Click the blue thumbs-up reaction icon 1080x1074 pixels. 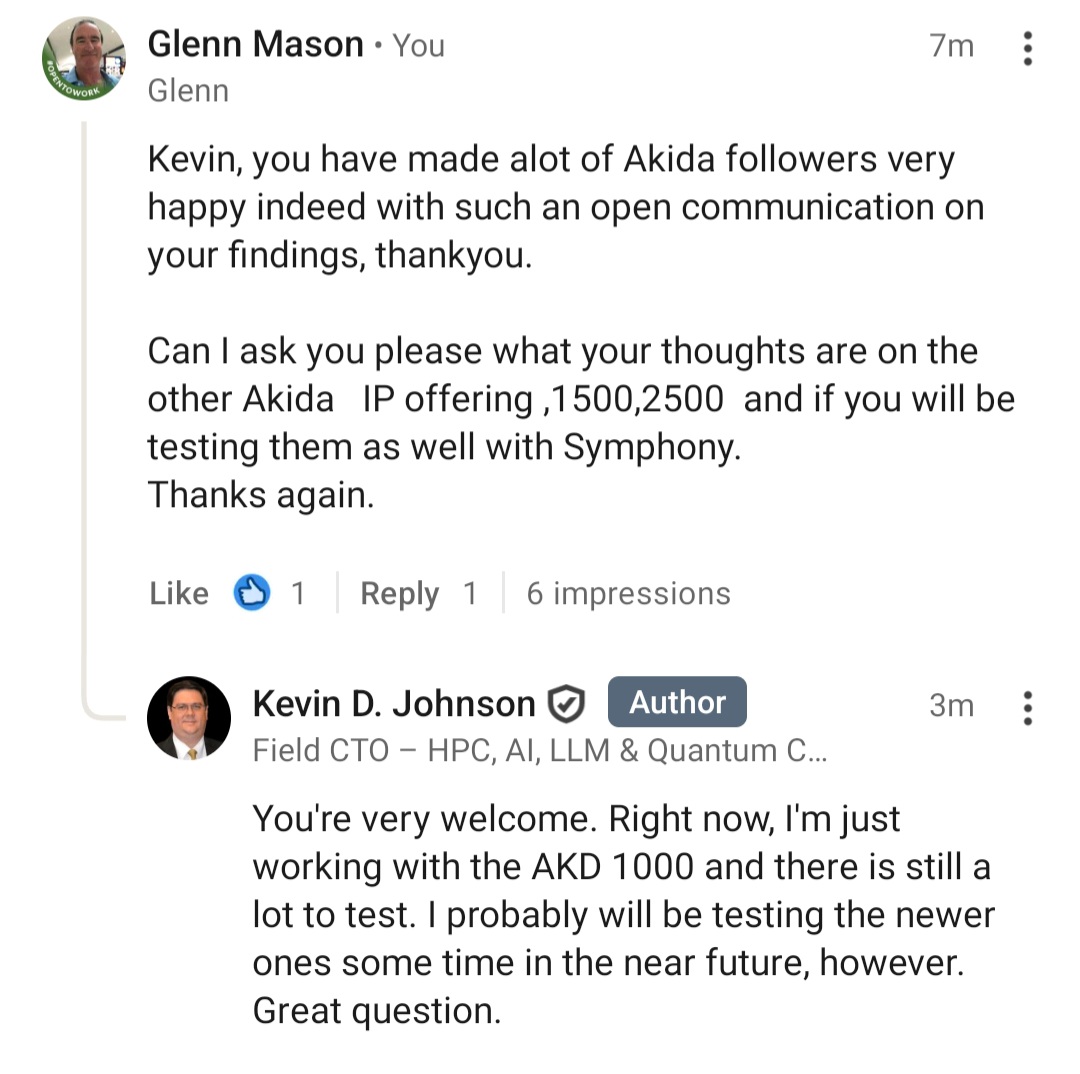[251, 594]
